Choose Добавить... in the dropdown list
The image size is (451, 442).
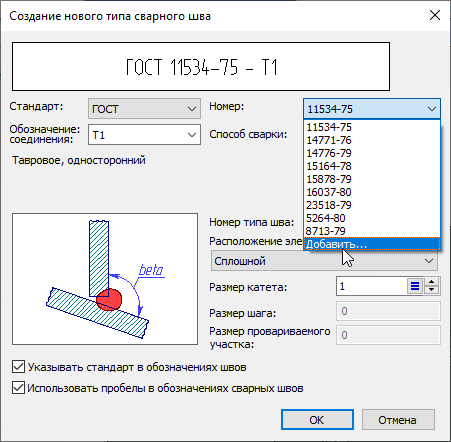coord(372,244)
